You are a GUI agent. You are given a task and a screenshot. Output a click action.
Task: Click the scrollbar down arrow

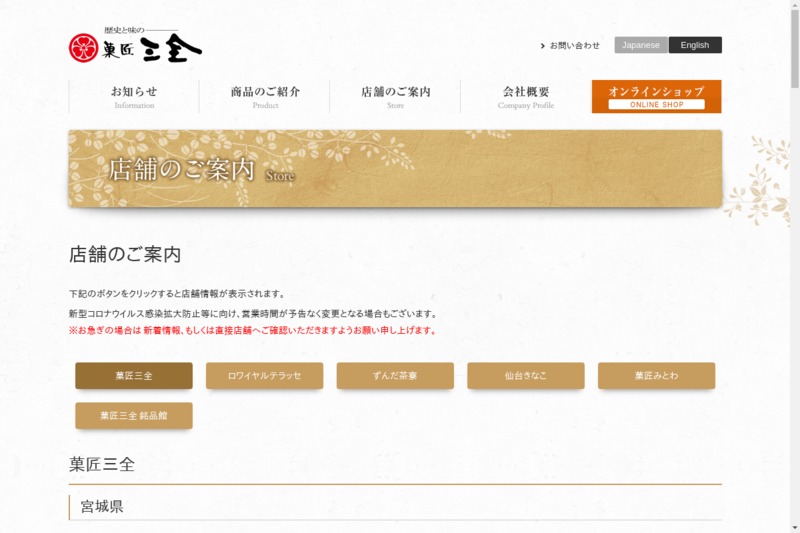pos(793,527)
